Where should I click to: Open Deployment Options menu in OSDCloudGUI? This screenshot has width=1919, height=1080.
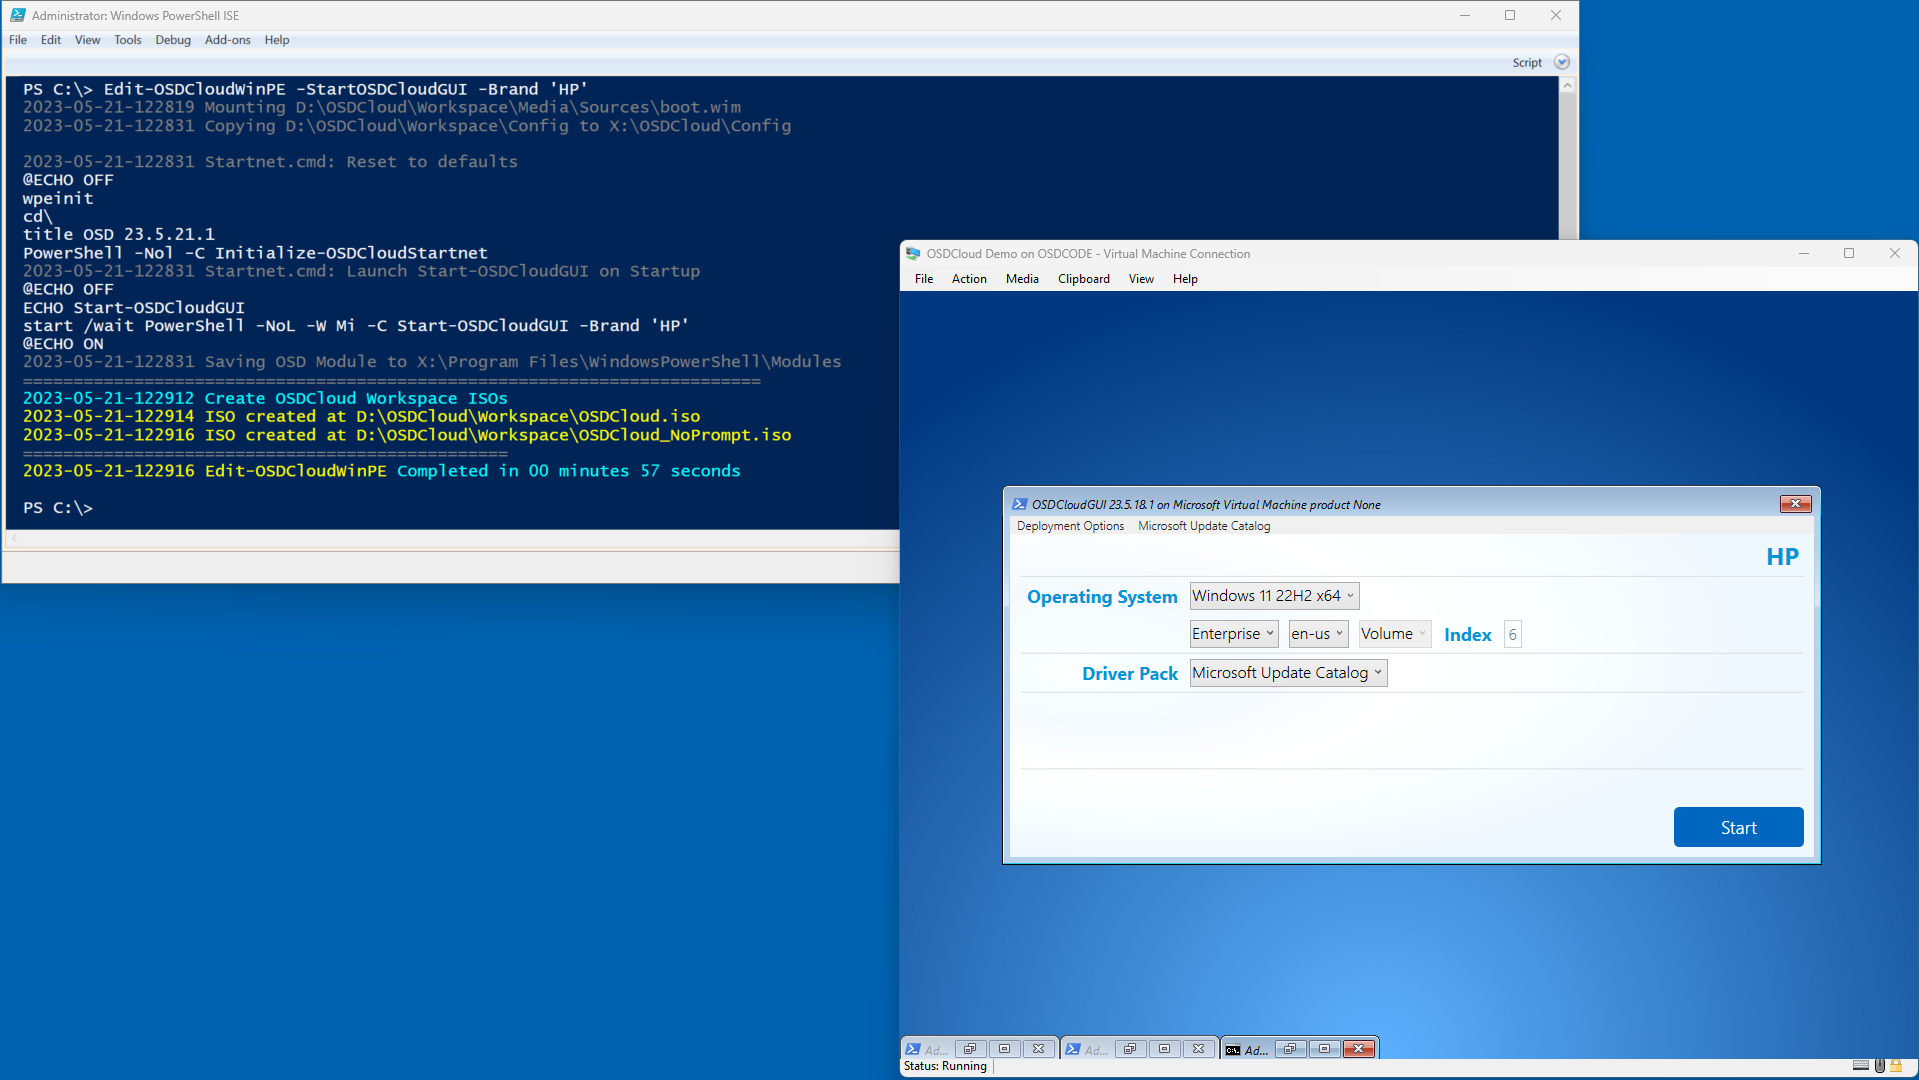pos(1070,526)
